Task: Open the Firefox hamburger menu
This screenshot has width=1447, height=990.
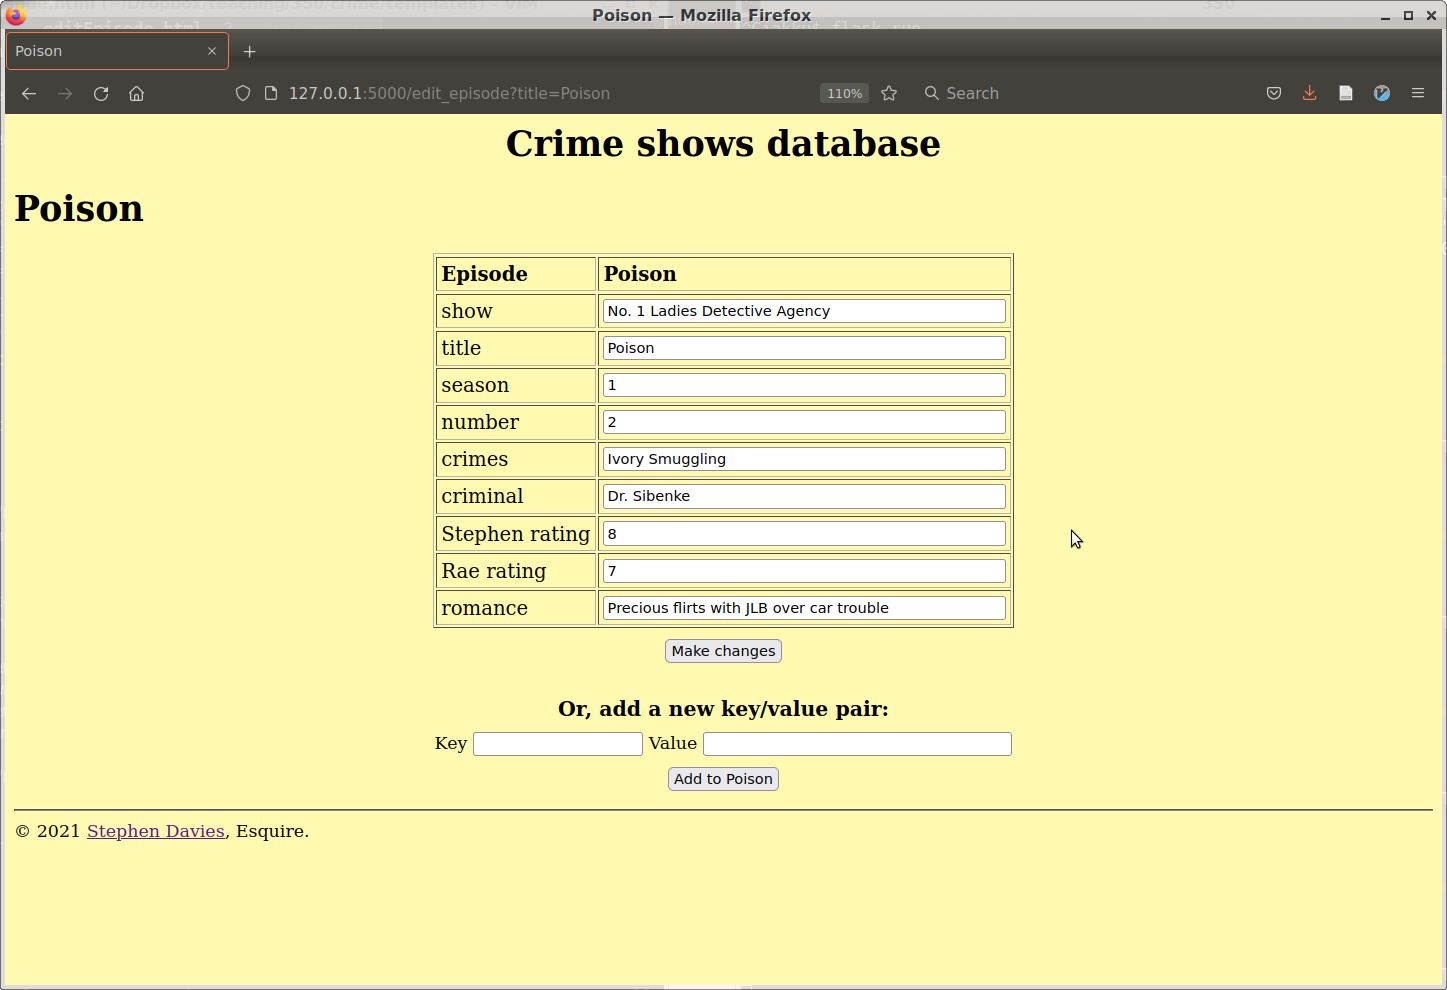Action: pyautogui.click(x=1417, y=93)
